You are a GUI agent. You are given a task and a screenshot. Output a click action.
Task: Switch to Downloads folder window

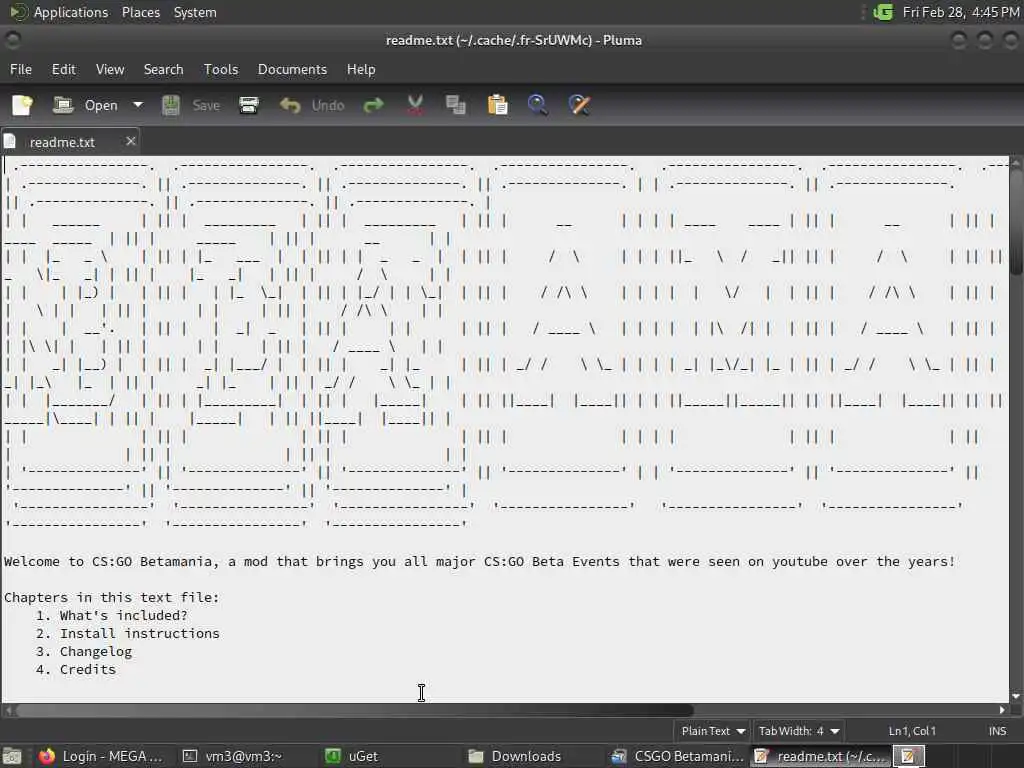516,756
